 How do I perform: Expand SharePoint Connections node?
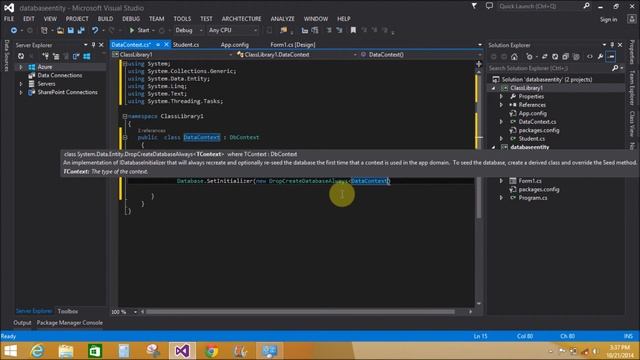tap(21, 92)
